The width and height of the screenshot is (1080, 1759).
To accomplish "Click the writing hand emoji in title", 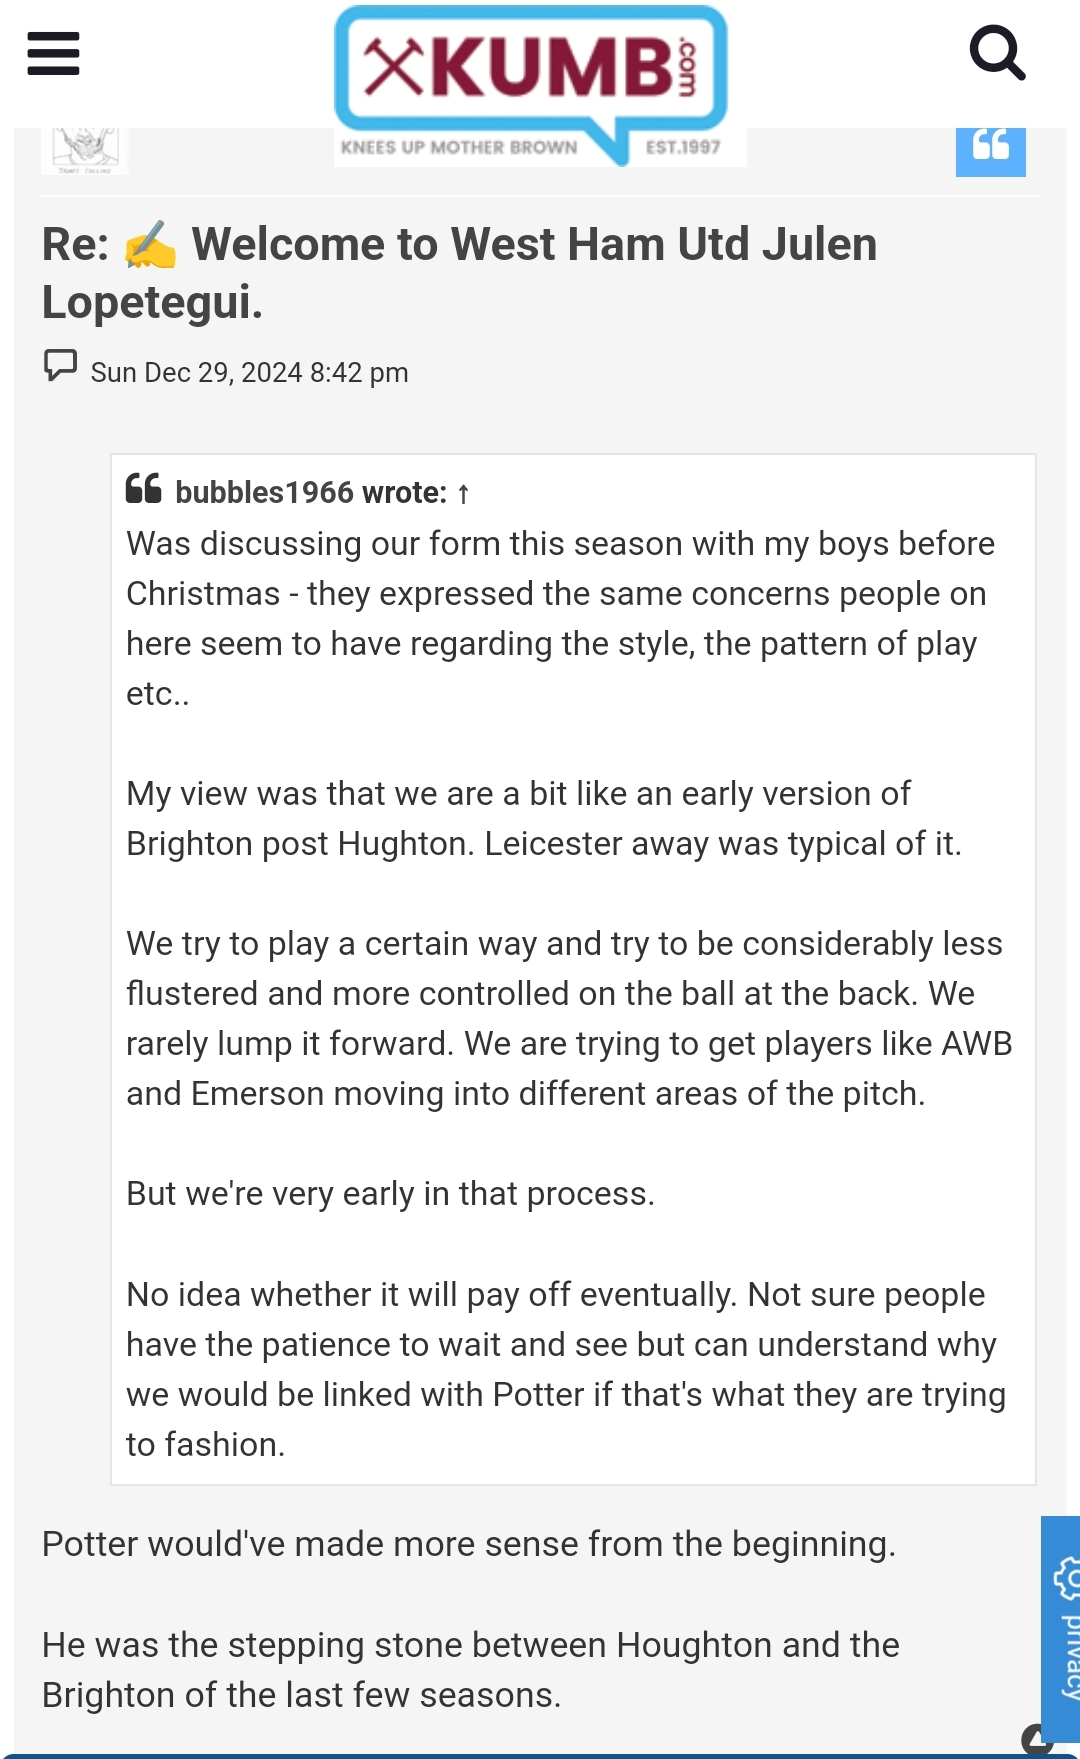I will (150, 246).
